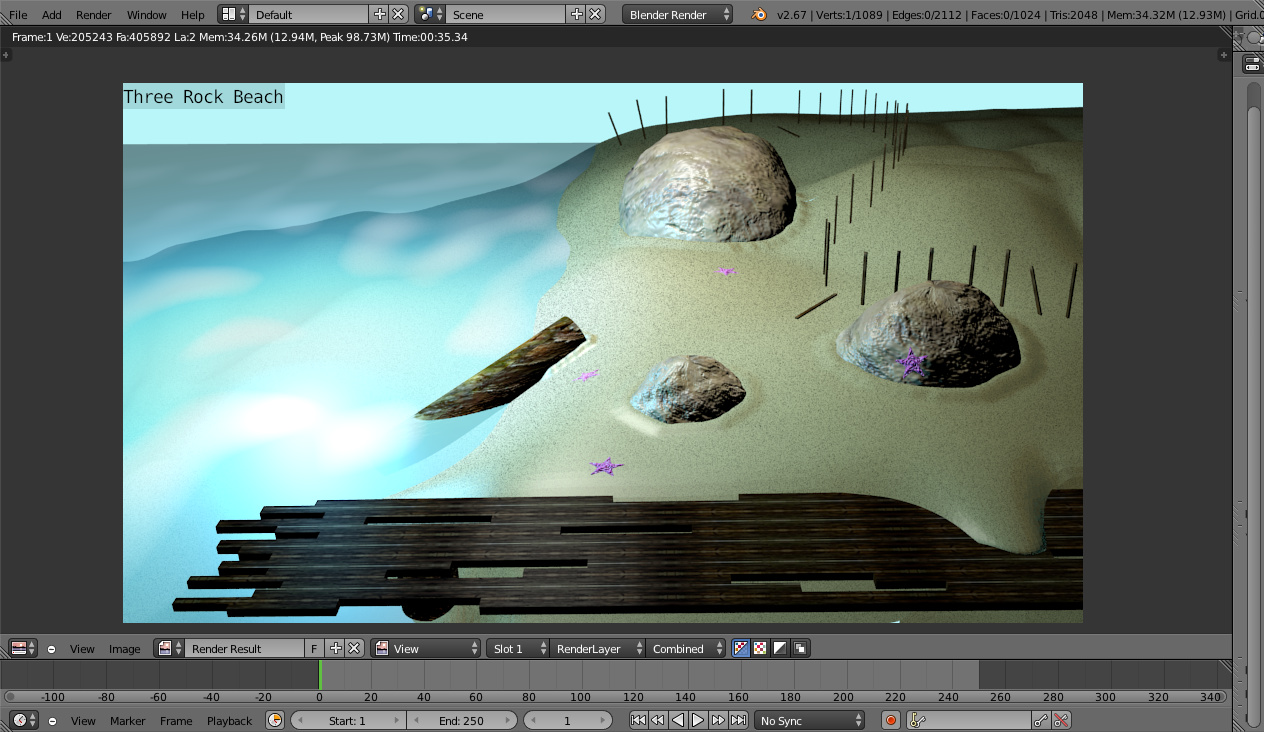The image size is (1264, 732).
Task: Open the Combined pass dropdown
Action: pyautogui.click(x=686, y=648)
